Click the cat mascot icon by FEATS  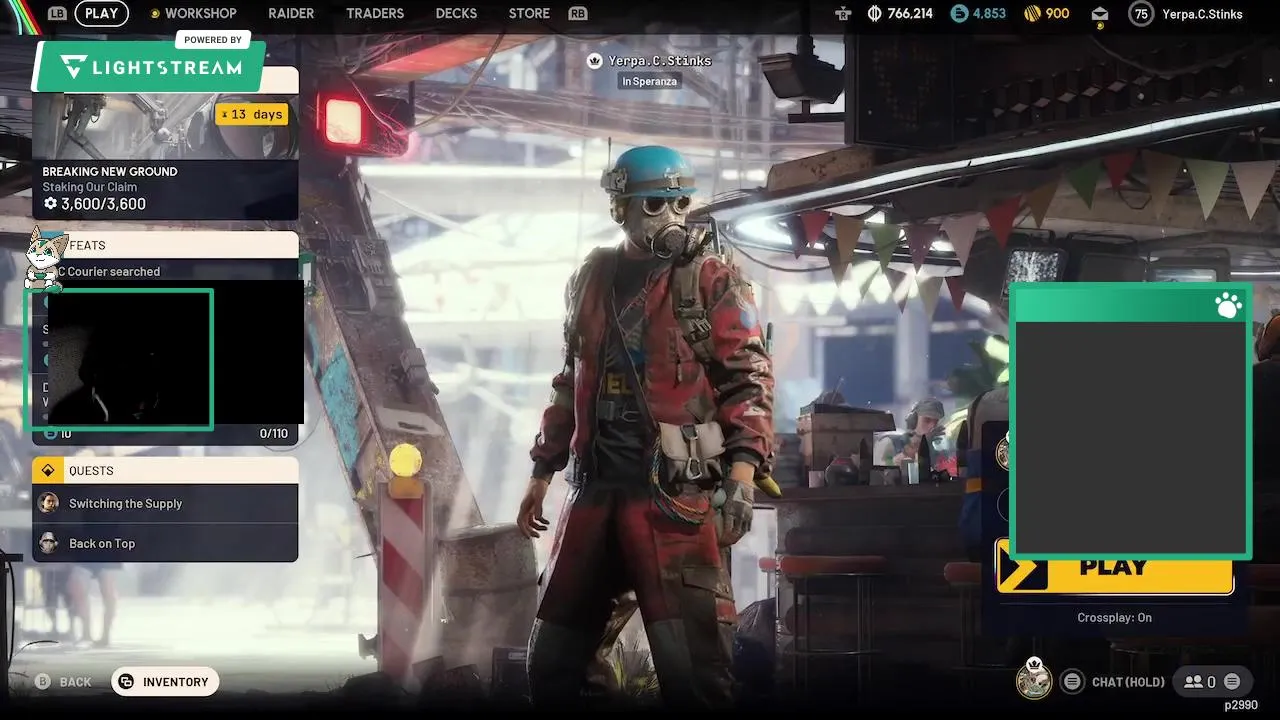click(x=44, y=257)
